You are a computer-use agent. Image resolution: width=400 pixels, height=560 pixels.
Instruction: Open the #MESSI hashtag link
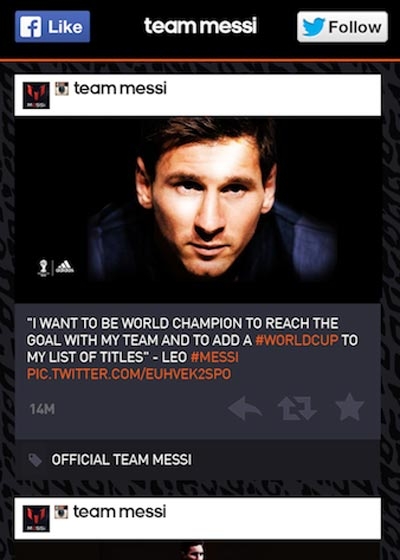point(215,357)
